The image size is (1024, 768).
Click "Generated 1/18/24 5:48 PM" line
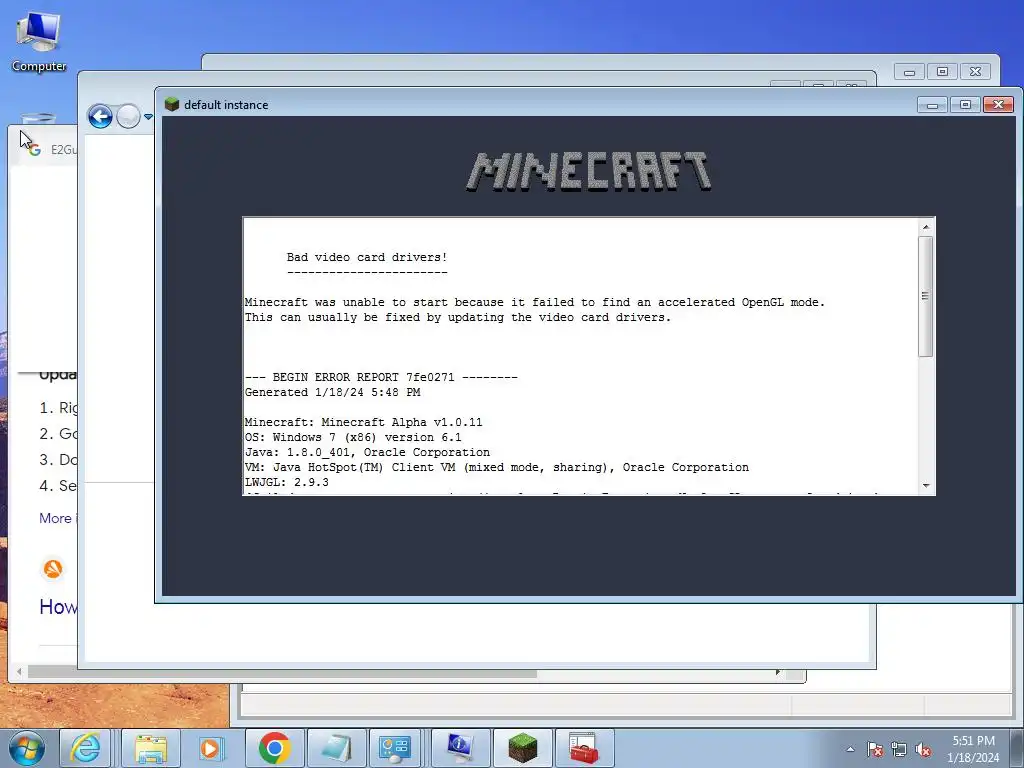[332, 392]
